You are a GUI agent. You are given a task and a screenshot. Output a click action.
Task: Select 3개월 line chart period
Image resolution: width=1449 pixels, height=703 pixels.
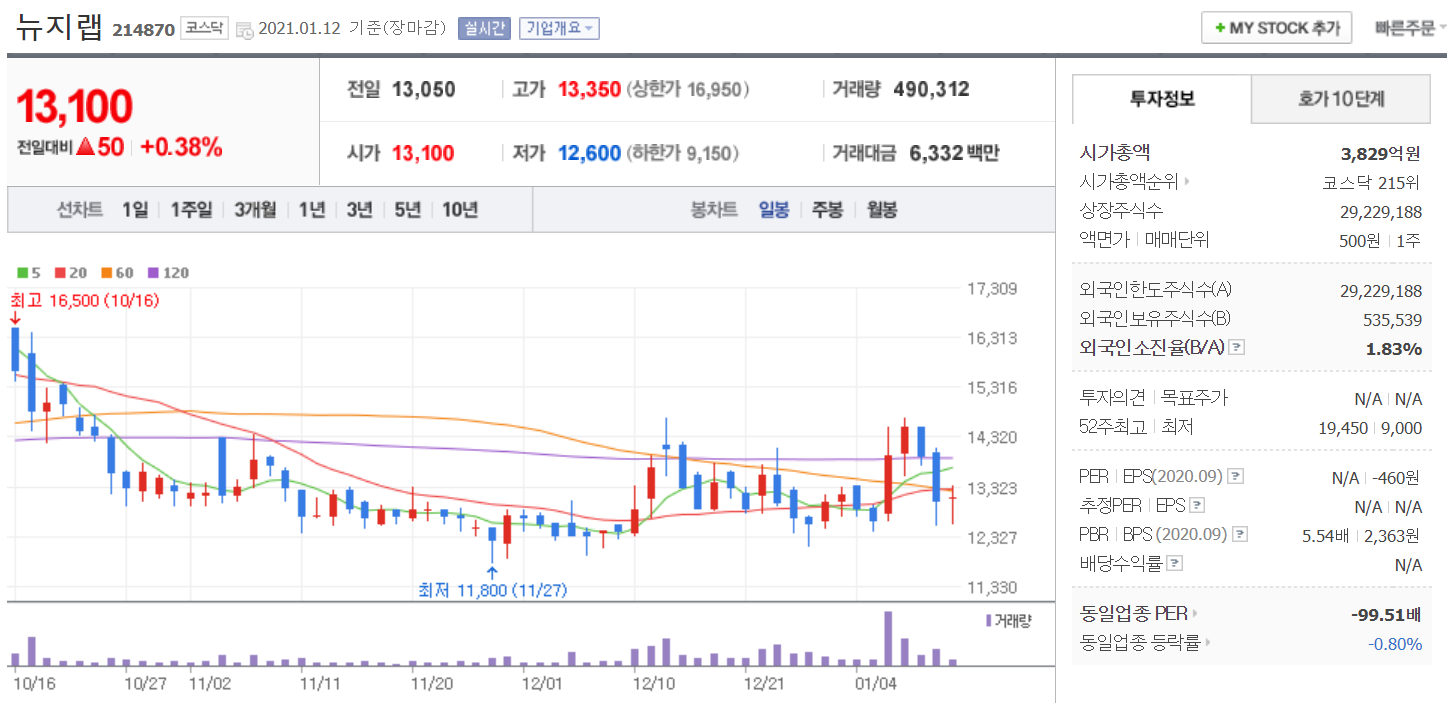[x=255, y=210]
